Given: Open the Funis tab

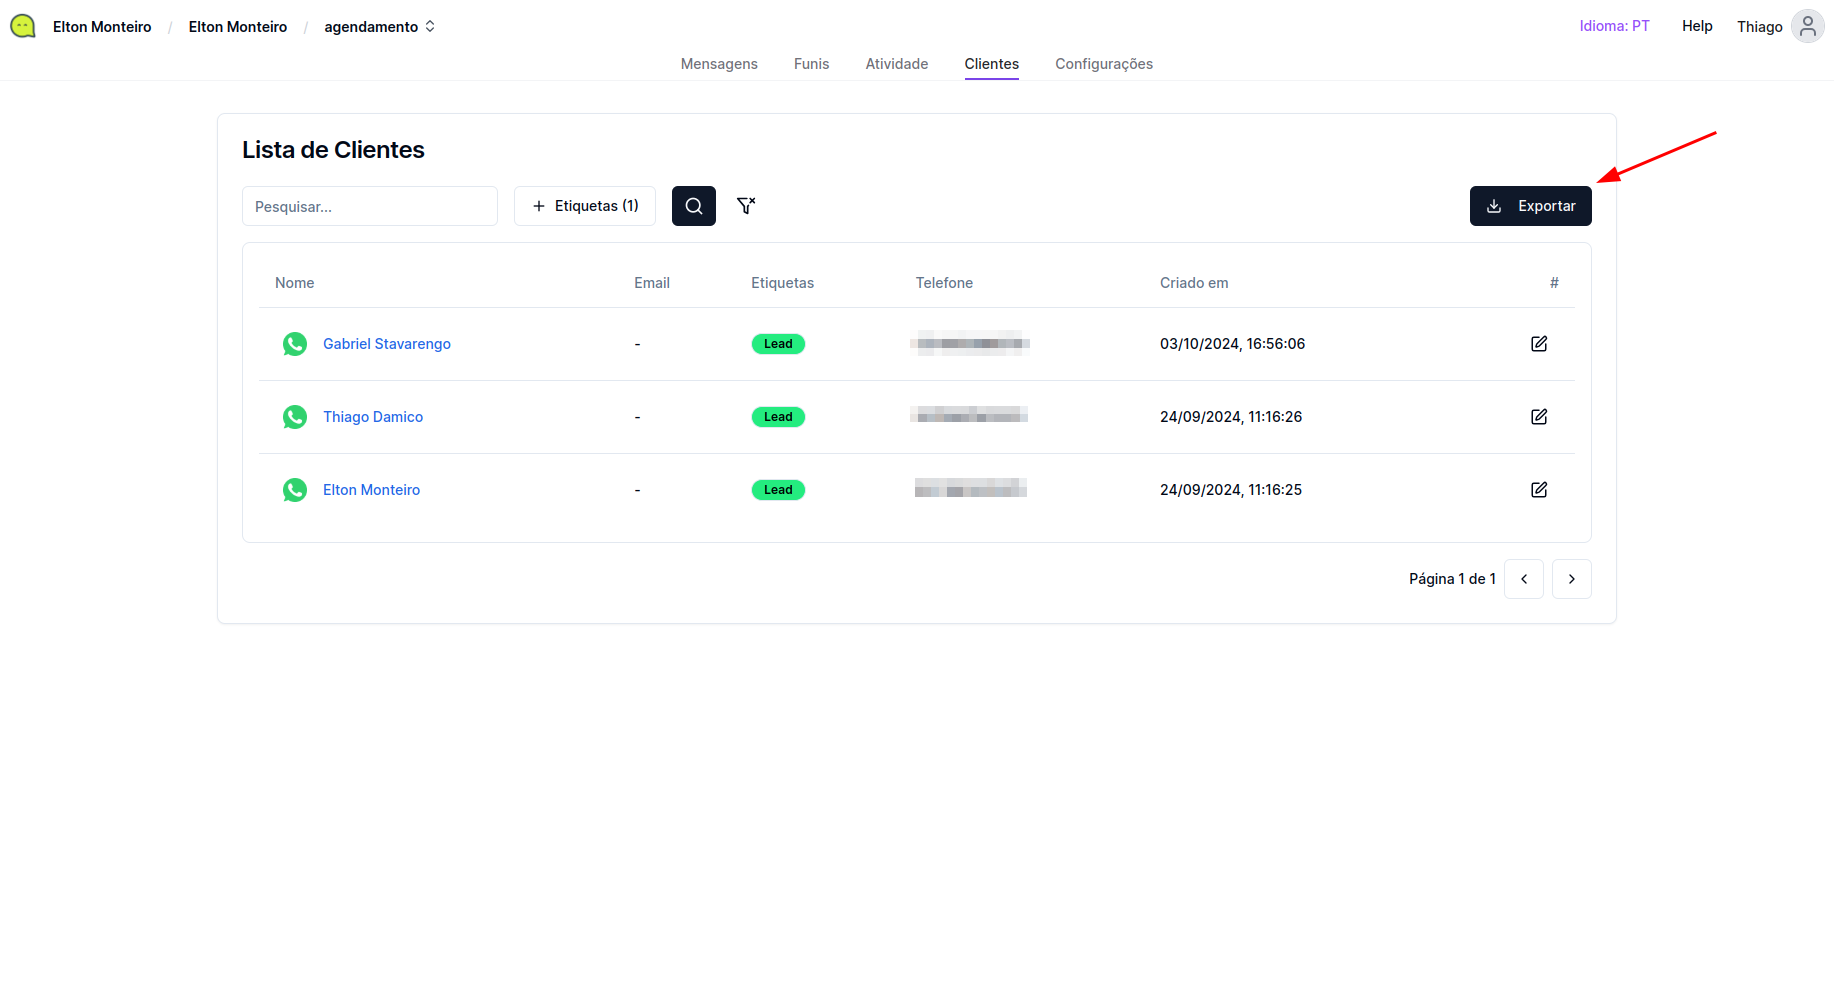Looking at the screenshot, I should [x=811, y=64].
